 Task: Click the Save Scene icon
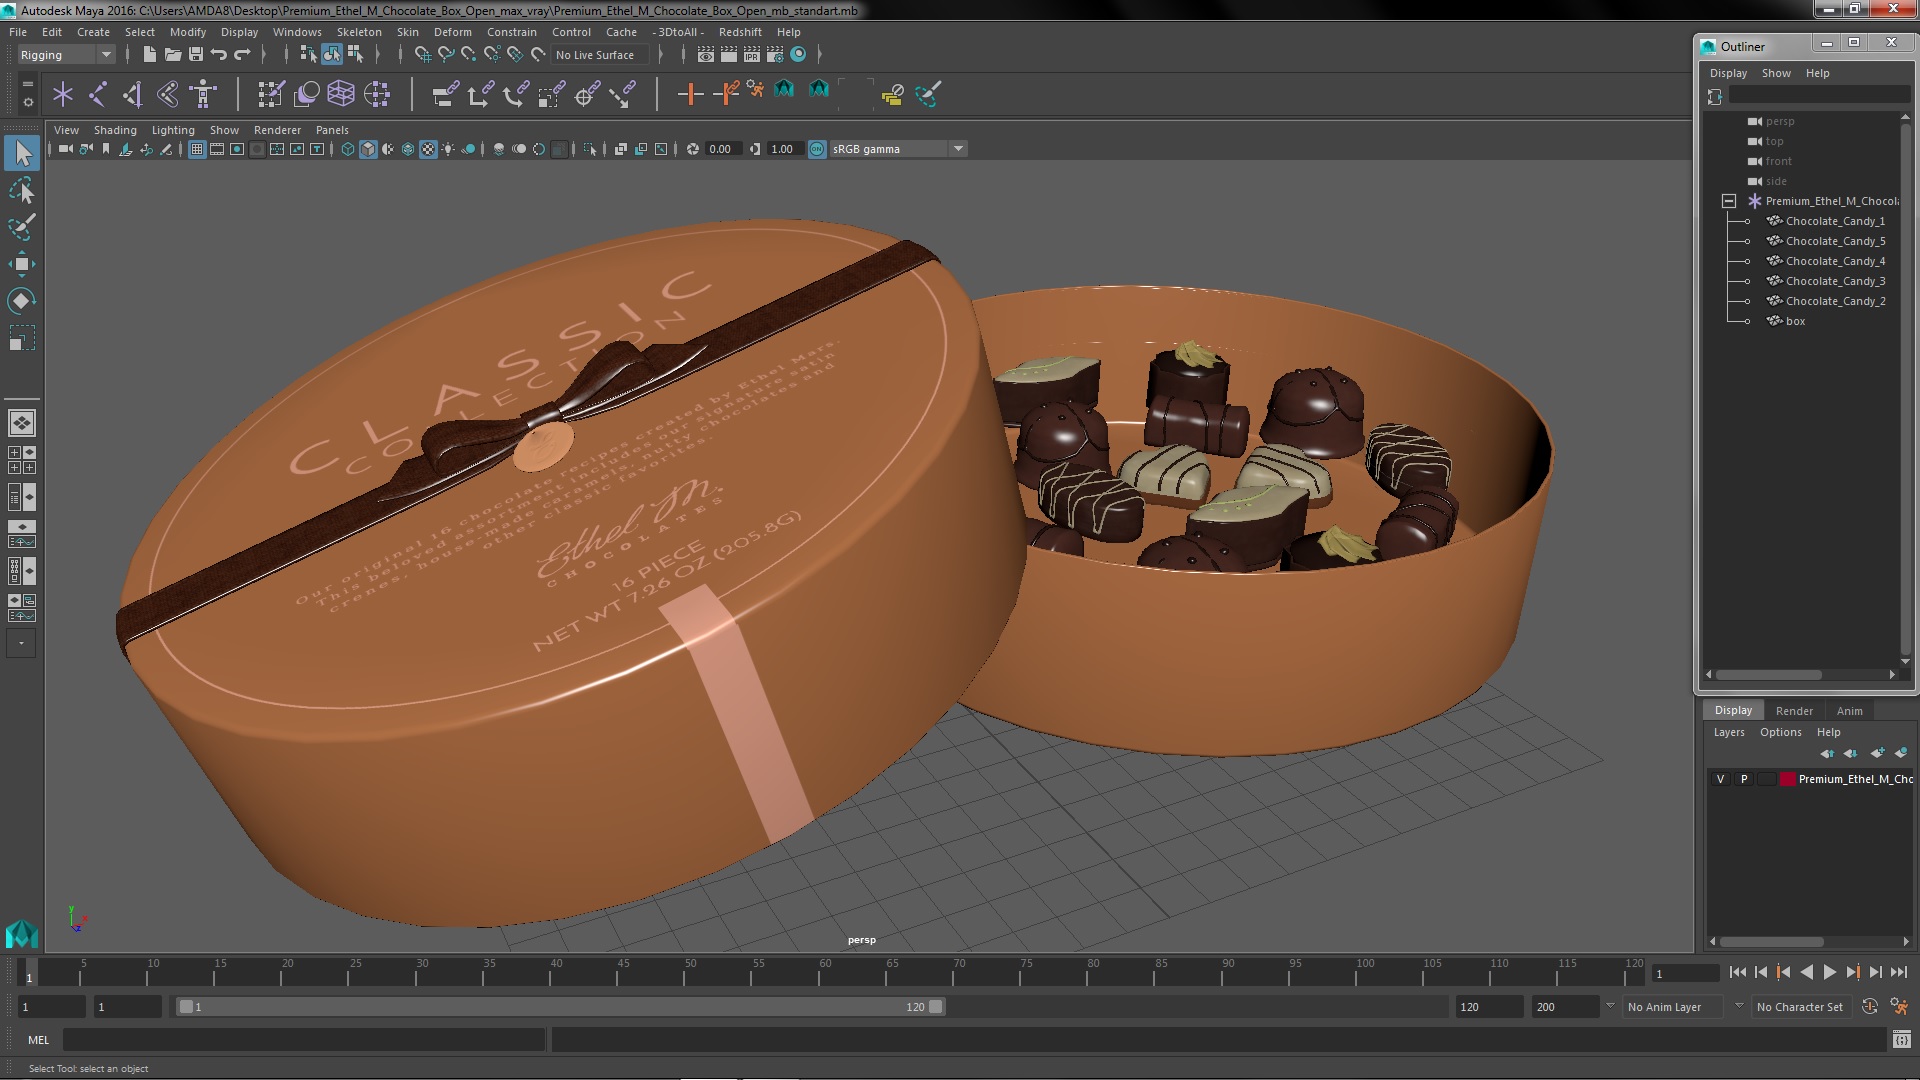(x=196, y=55)
